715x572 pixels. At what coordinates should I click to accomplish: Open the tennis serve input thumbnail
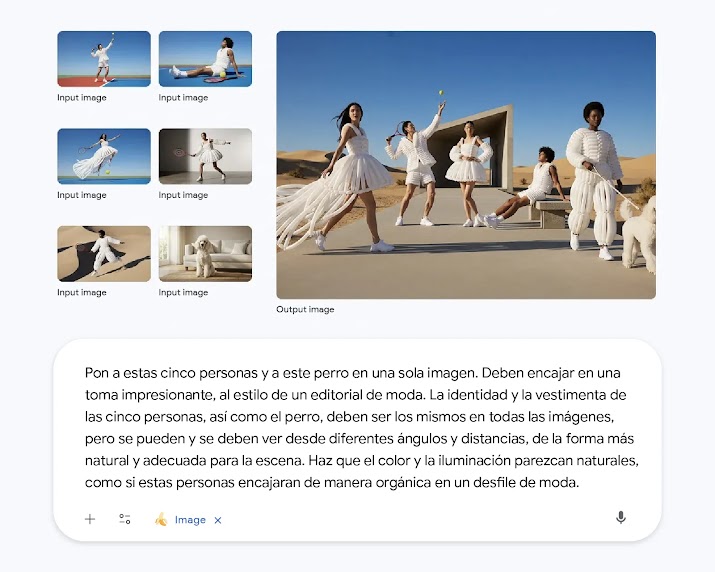click(x=104, y=59)
